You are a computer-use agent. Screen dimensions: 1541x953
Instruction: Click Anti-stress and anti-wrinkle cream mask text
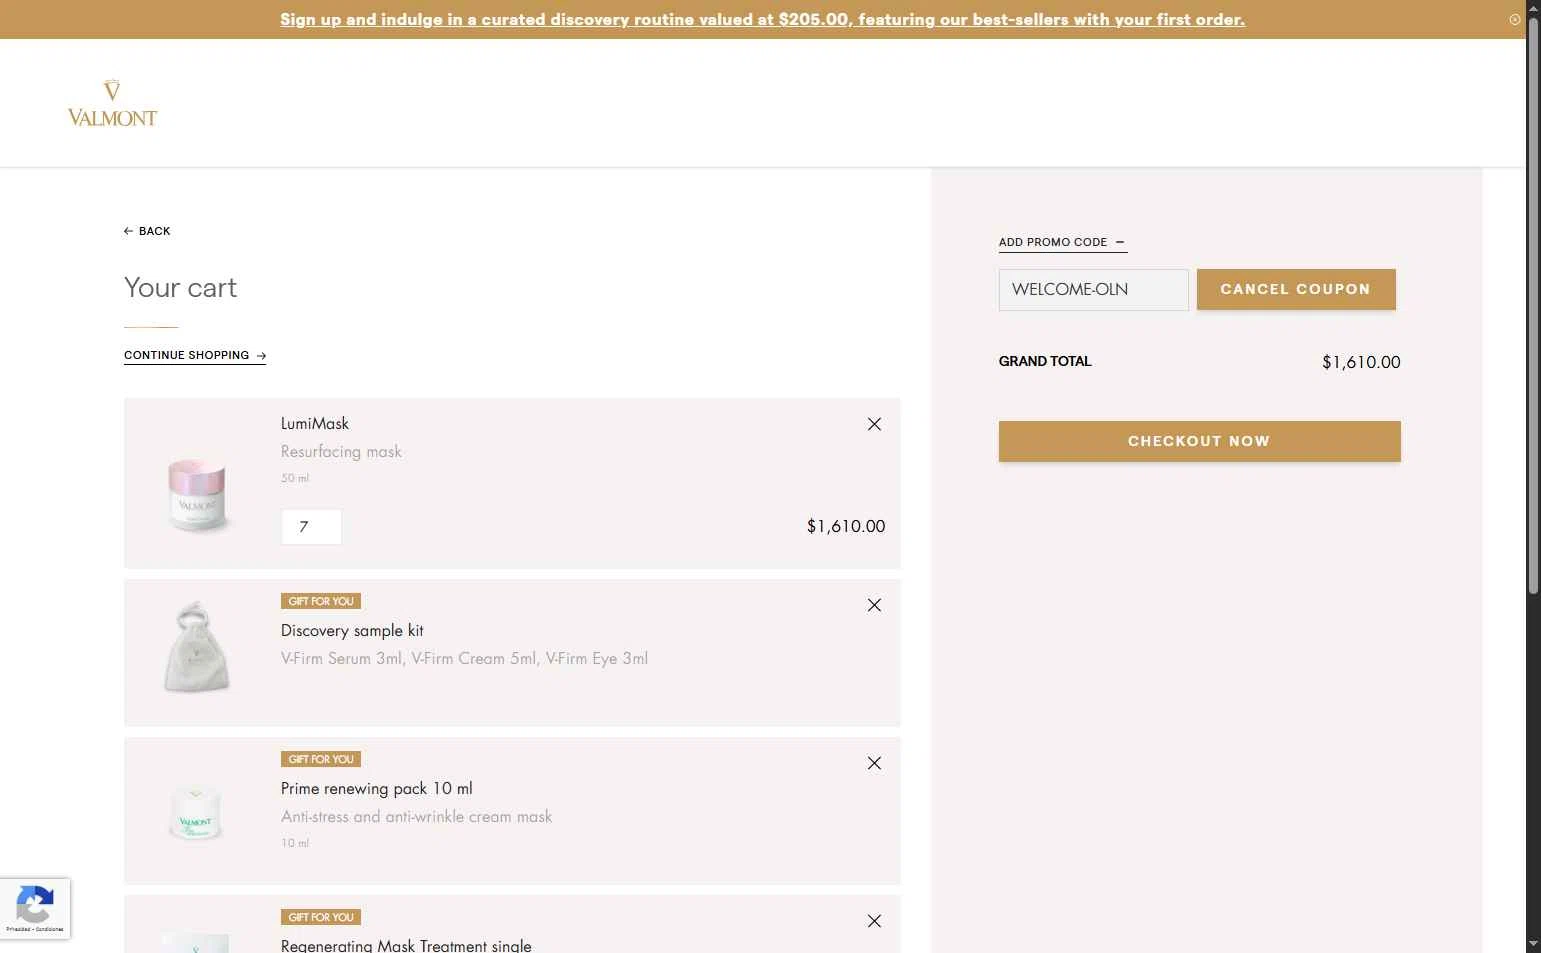416,817
